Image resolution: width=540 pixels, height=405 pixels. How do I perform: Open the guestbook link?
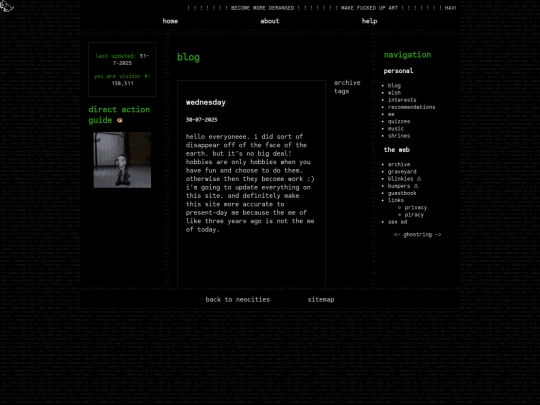pyautogui.click(x=402, y=193)
